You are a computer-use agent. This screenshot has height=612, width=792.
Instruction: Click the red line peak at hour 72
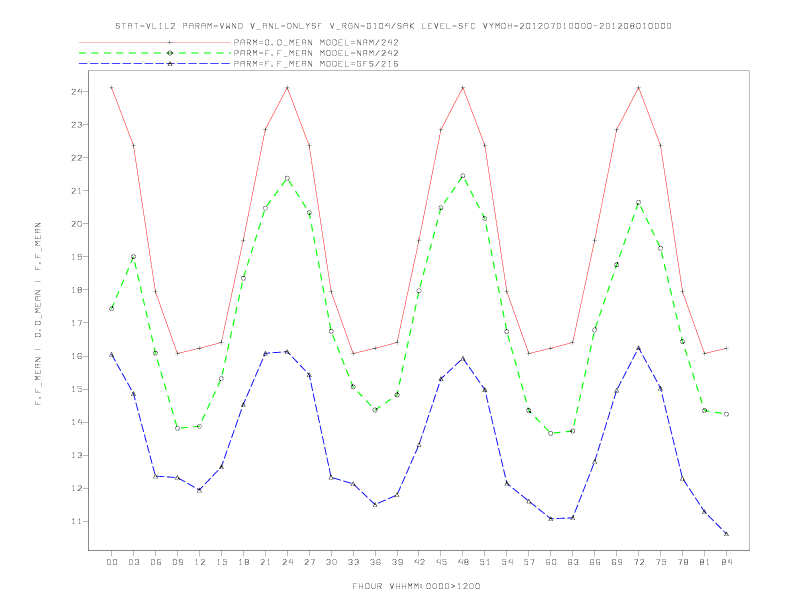coord(638,88)
